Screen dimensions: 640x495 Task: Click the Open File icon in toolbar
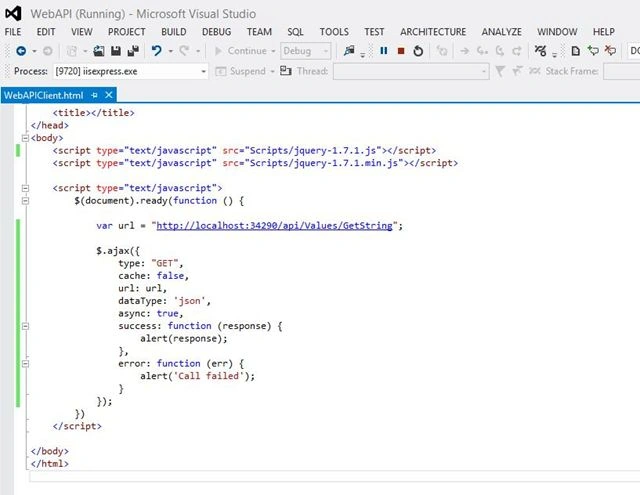click(98, 51)
